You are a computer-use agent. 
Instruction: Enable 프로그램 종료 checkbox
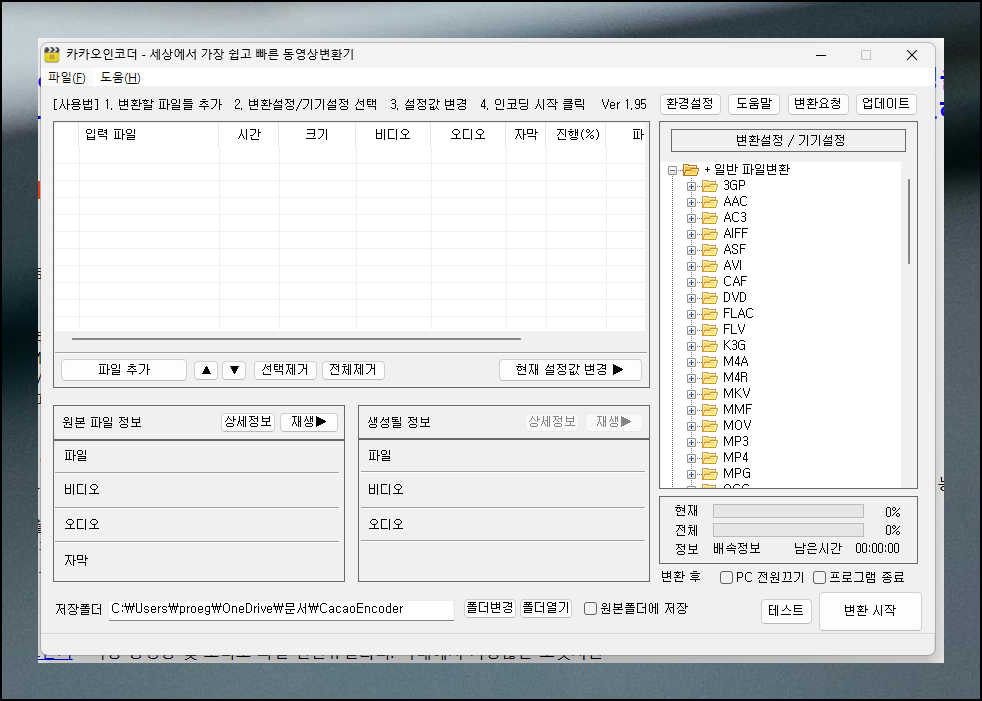(x=819, y=578)
